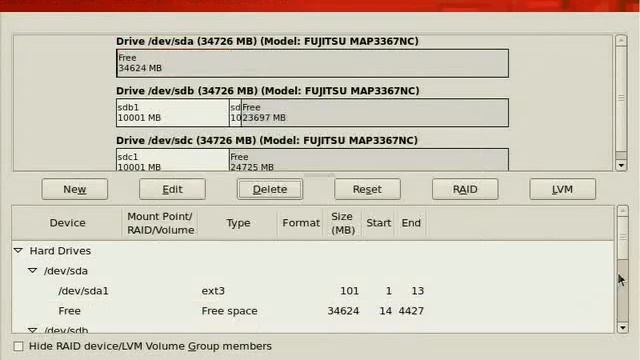Open the LVM configuration button

pos(562,189)
